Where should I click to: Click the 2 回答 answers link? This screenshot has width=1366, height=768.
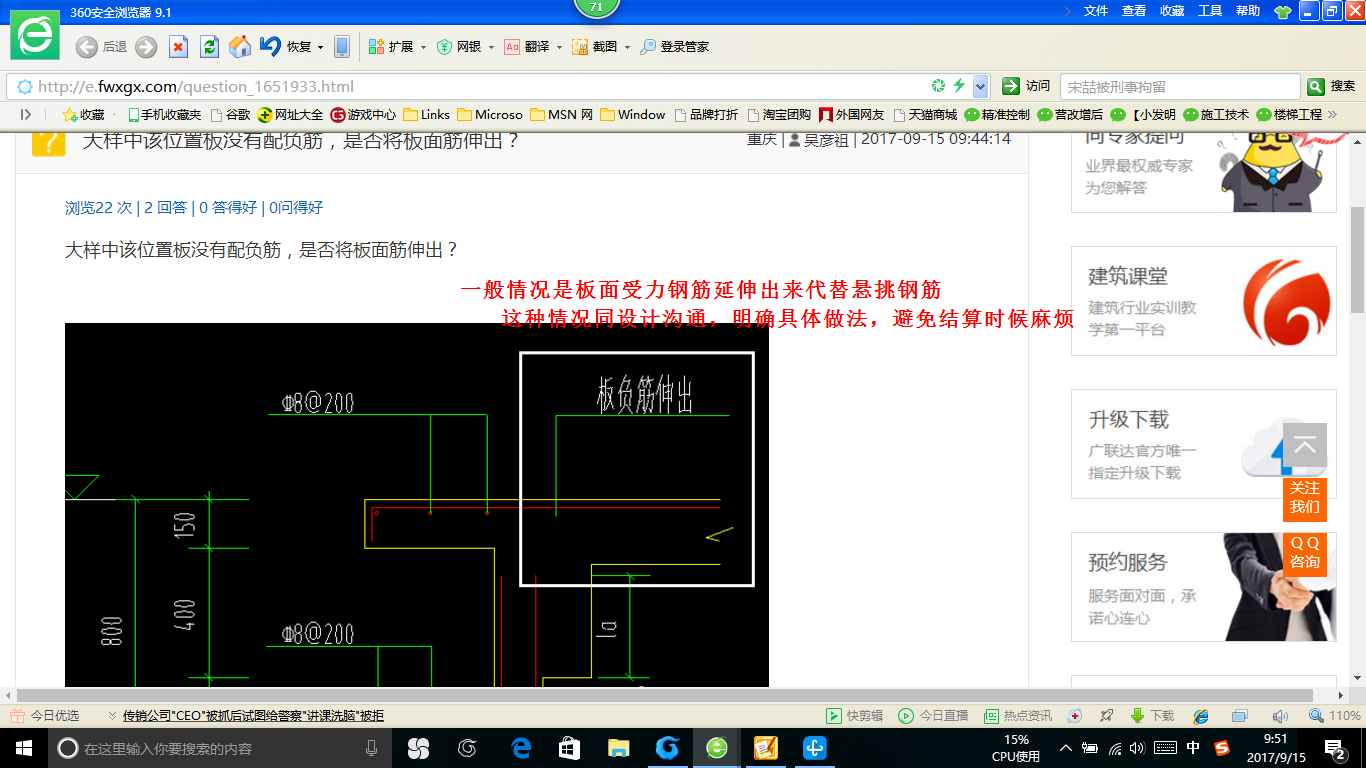[166, 208]
